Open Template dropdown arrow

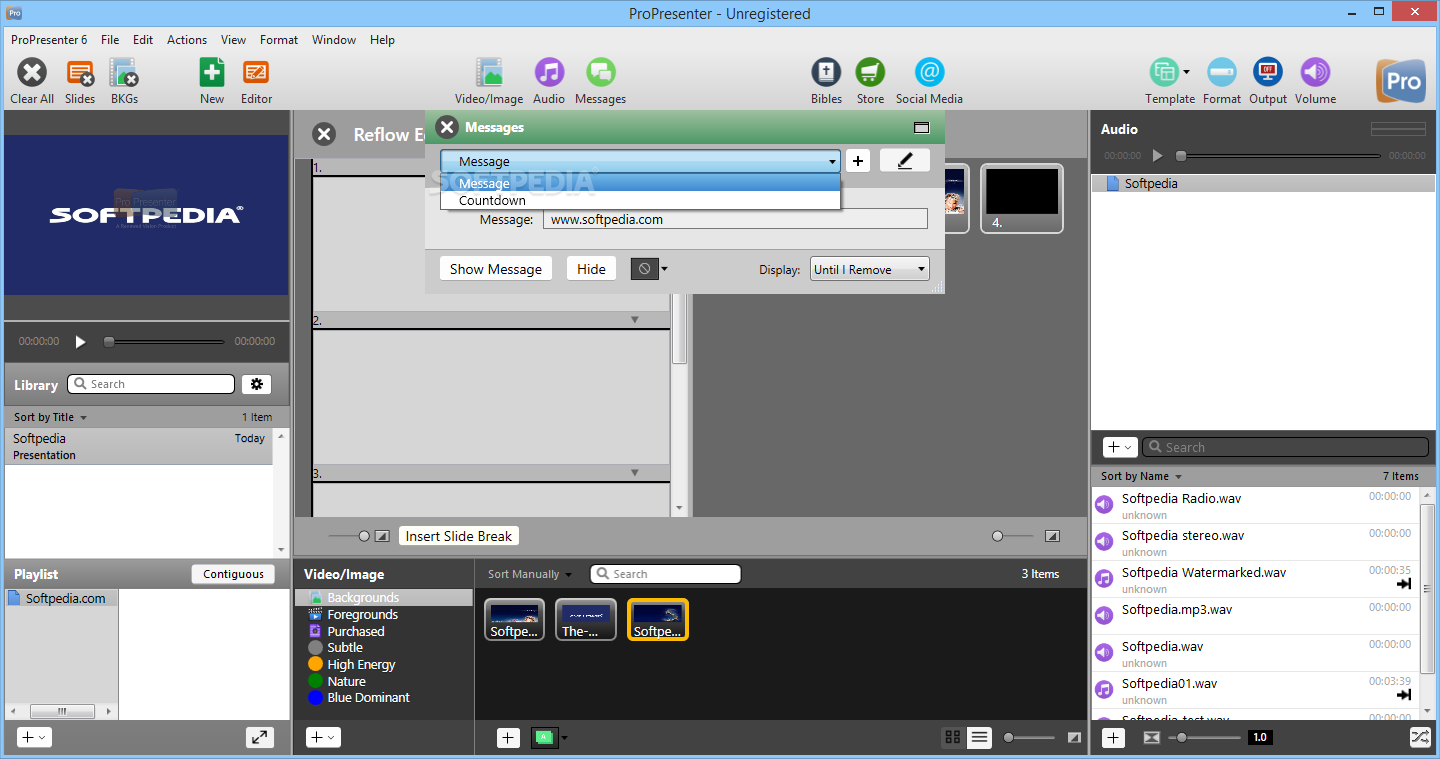[x=1187, y=72]
